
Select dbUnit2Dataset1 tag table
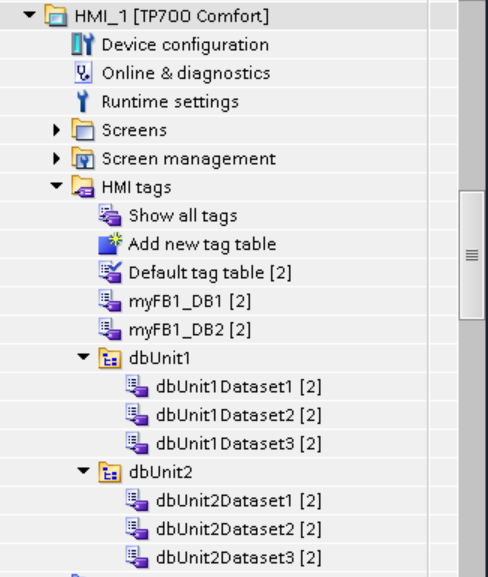pos(238,500)
